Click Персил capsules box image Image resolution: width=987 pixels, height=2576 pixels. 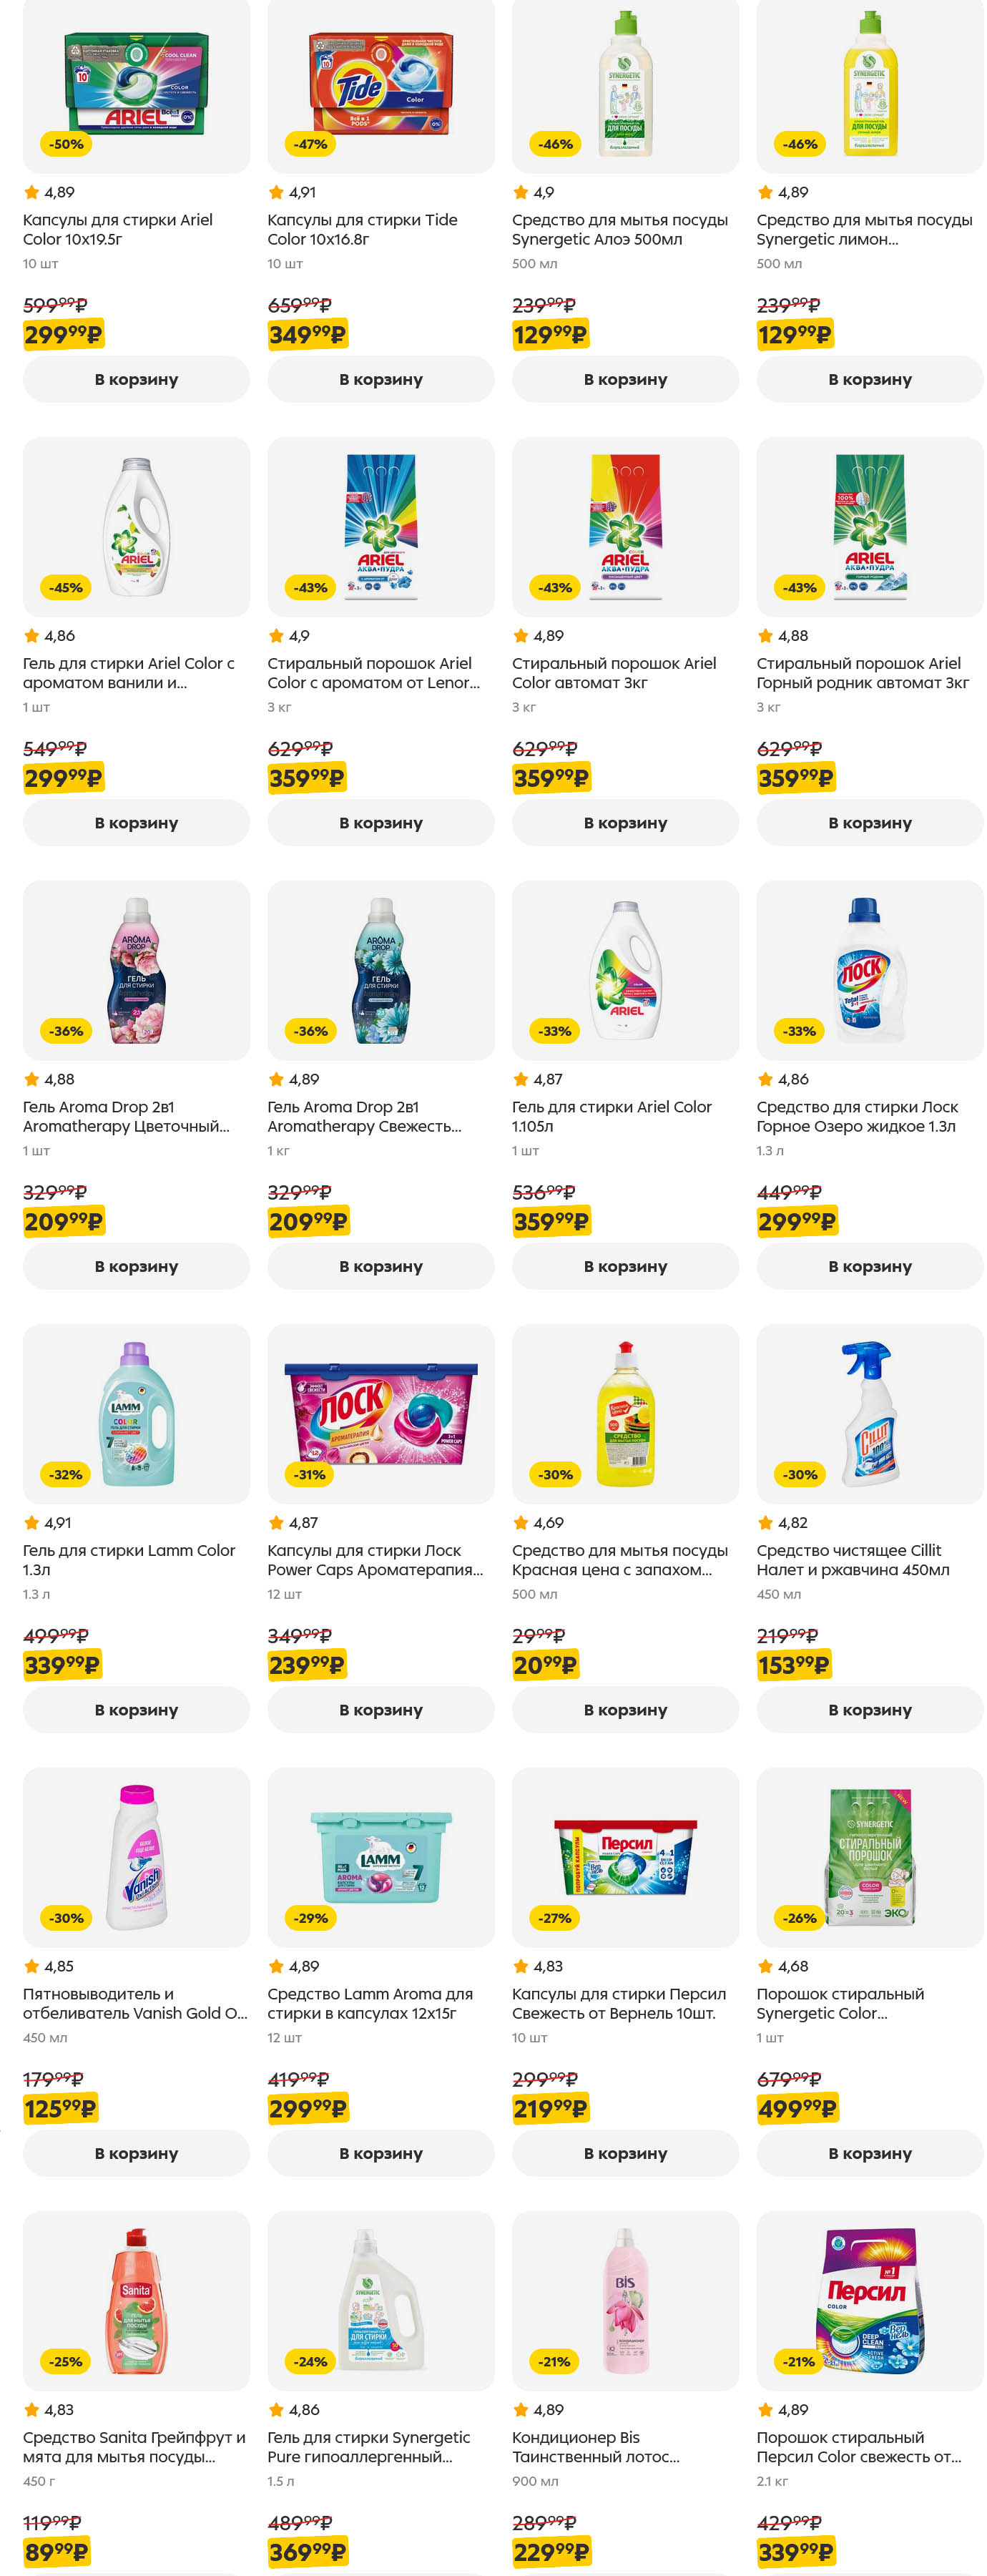[625, 1856]
